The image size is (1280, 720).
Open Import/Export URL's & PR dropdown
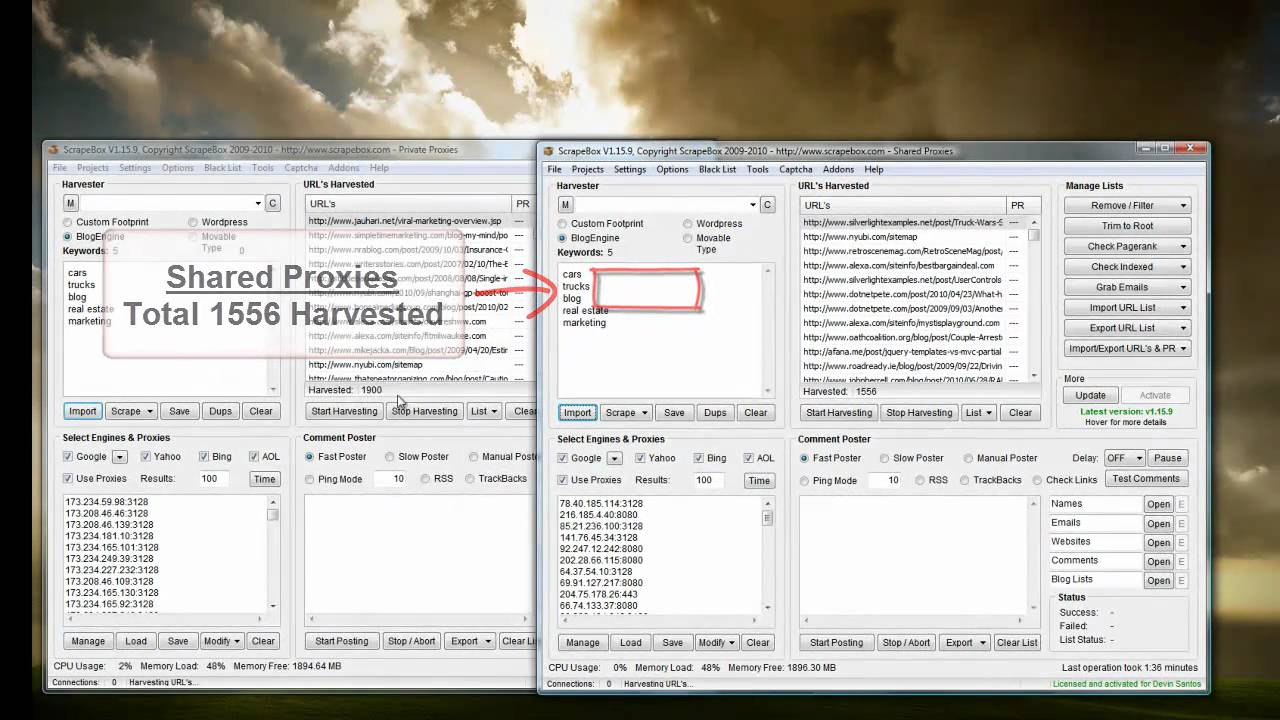click(x=1127, y=348)
